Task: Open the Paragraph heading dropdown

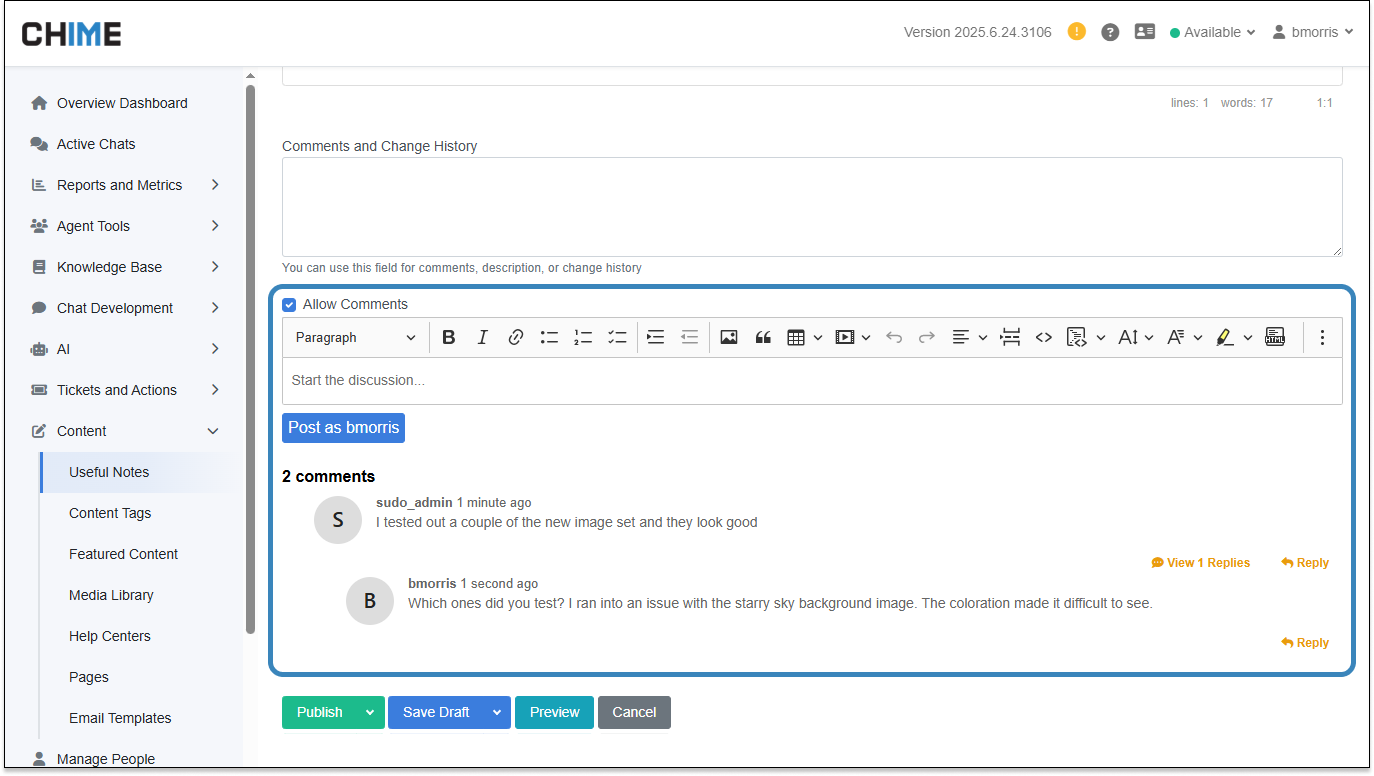Action: [x=356, y=338]
